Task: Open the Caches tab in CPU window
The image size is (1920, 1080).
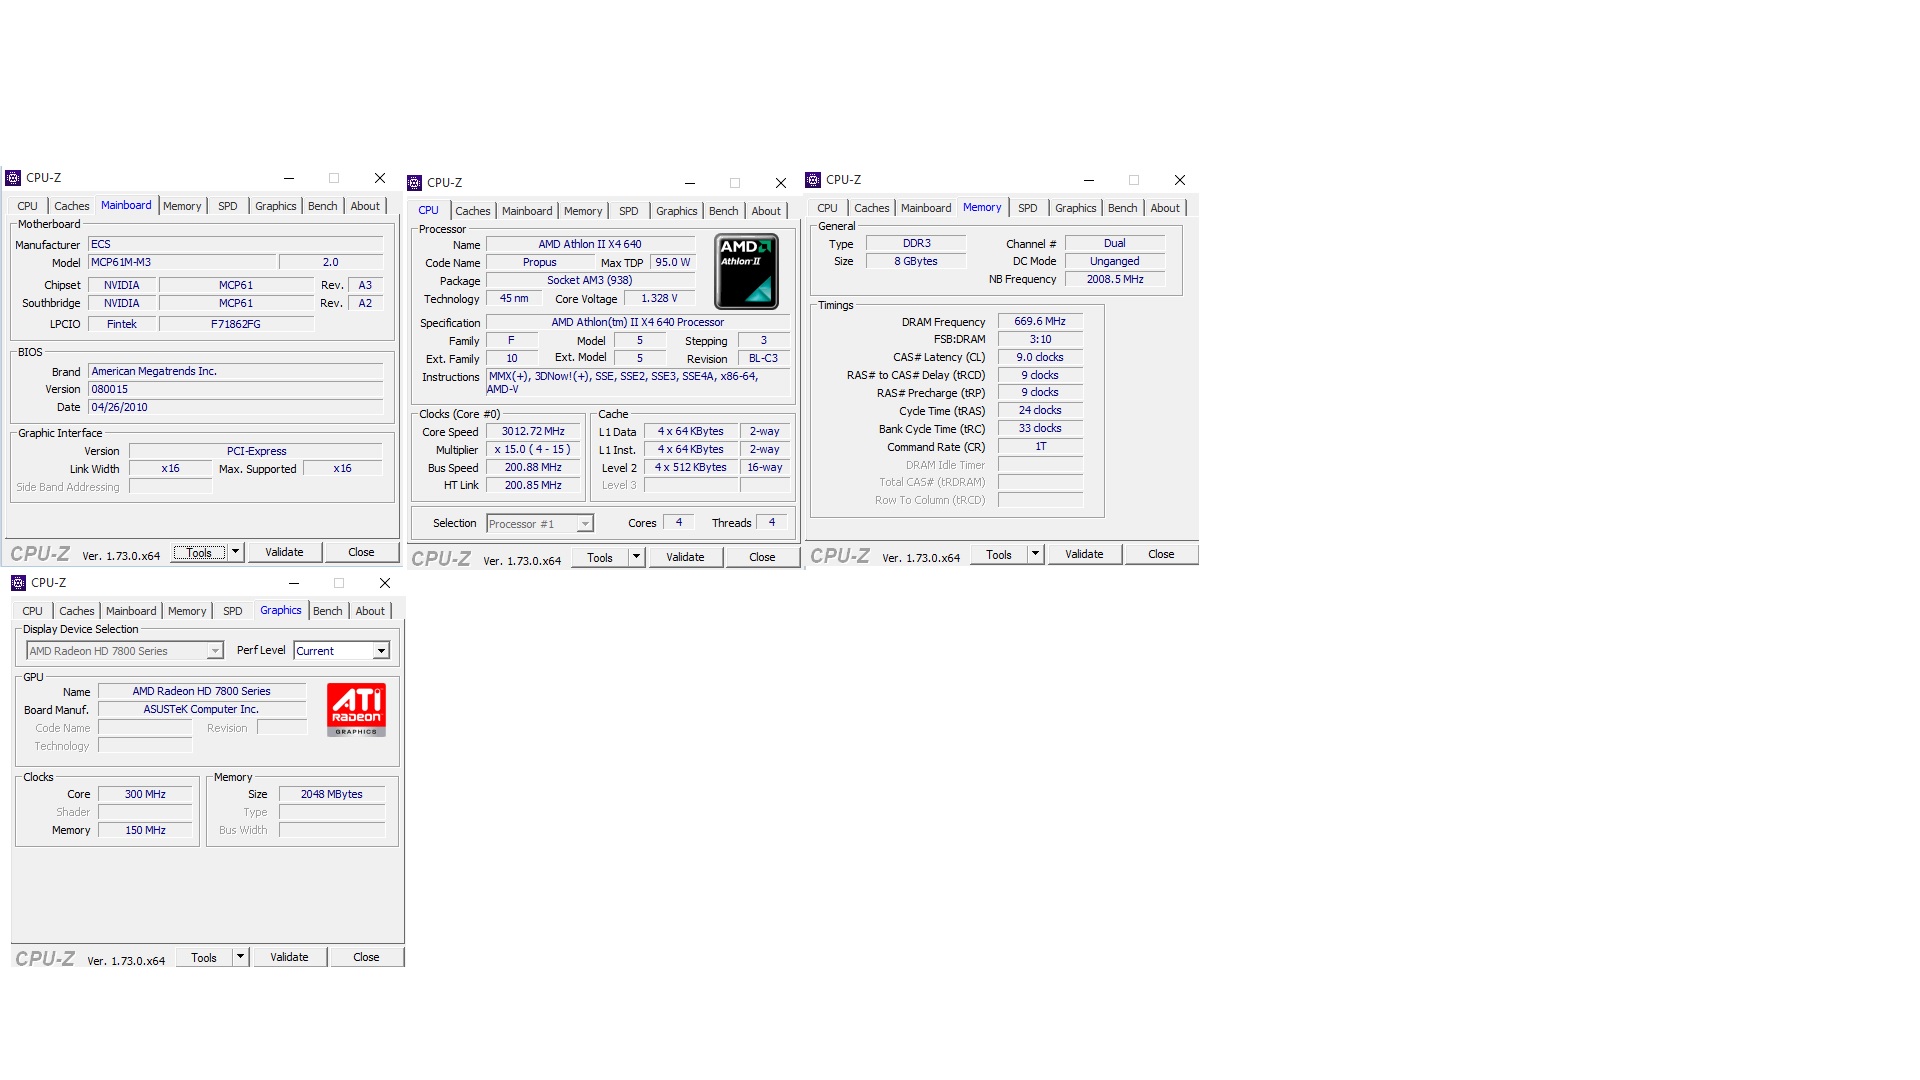Action: [472, 211]
